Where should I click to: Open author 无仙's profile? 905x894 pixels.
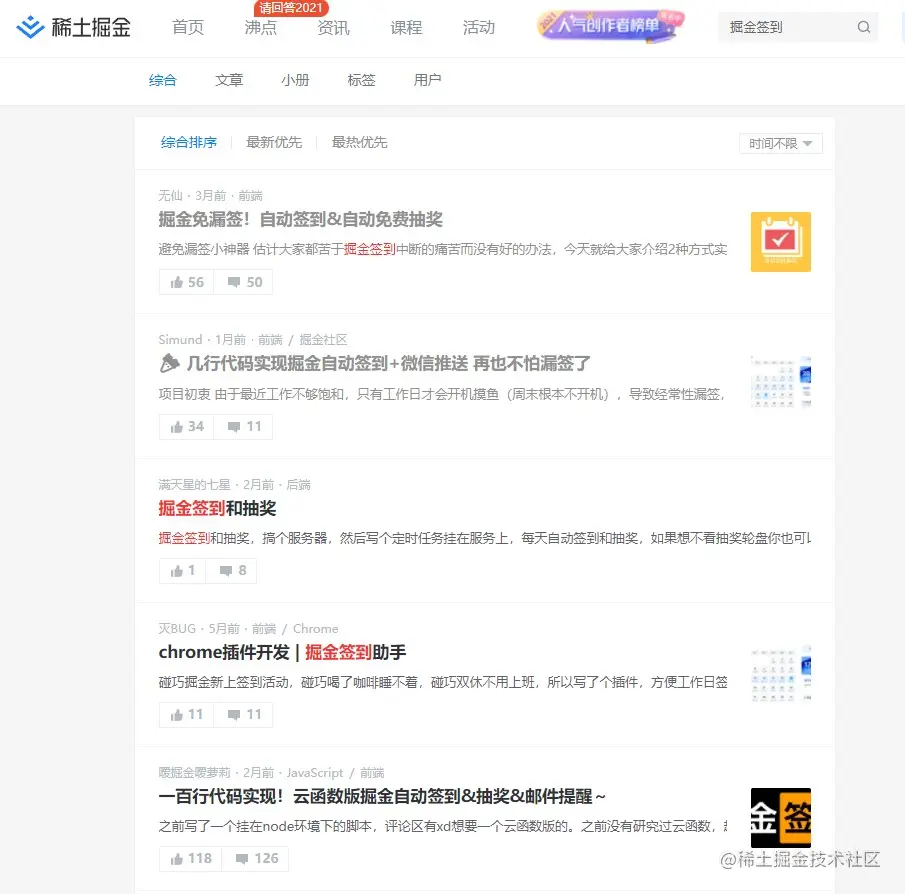pyautogui.click(x=170, y=196)
